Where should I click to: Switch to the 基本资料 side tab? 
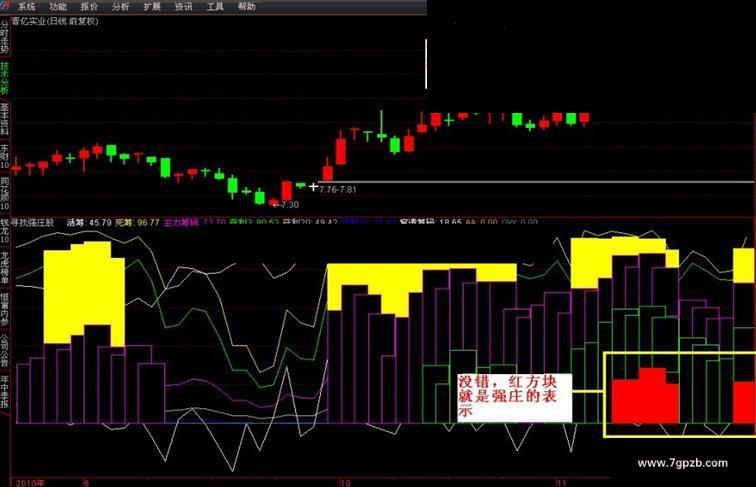tap(4, 119)
